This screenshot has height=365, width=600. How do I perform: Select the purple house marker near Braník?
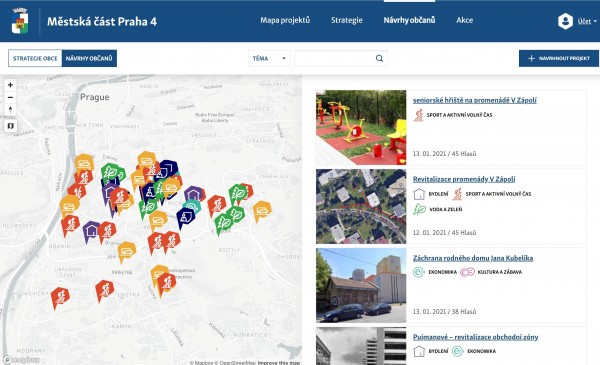(x=91, y=231)
